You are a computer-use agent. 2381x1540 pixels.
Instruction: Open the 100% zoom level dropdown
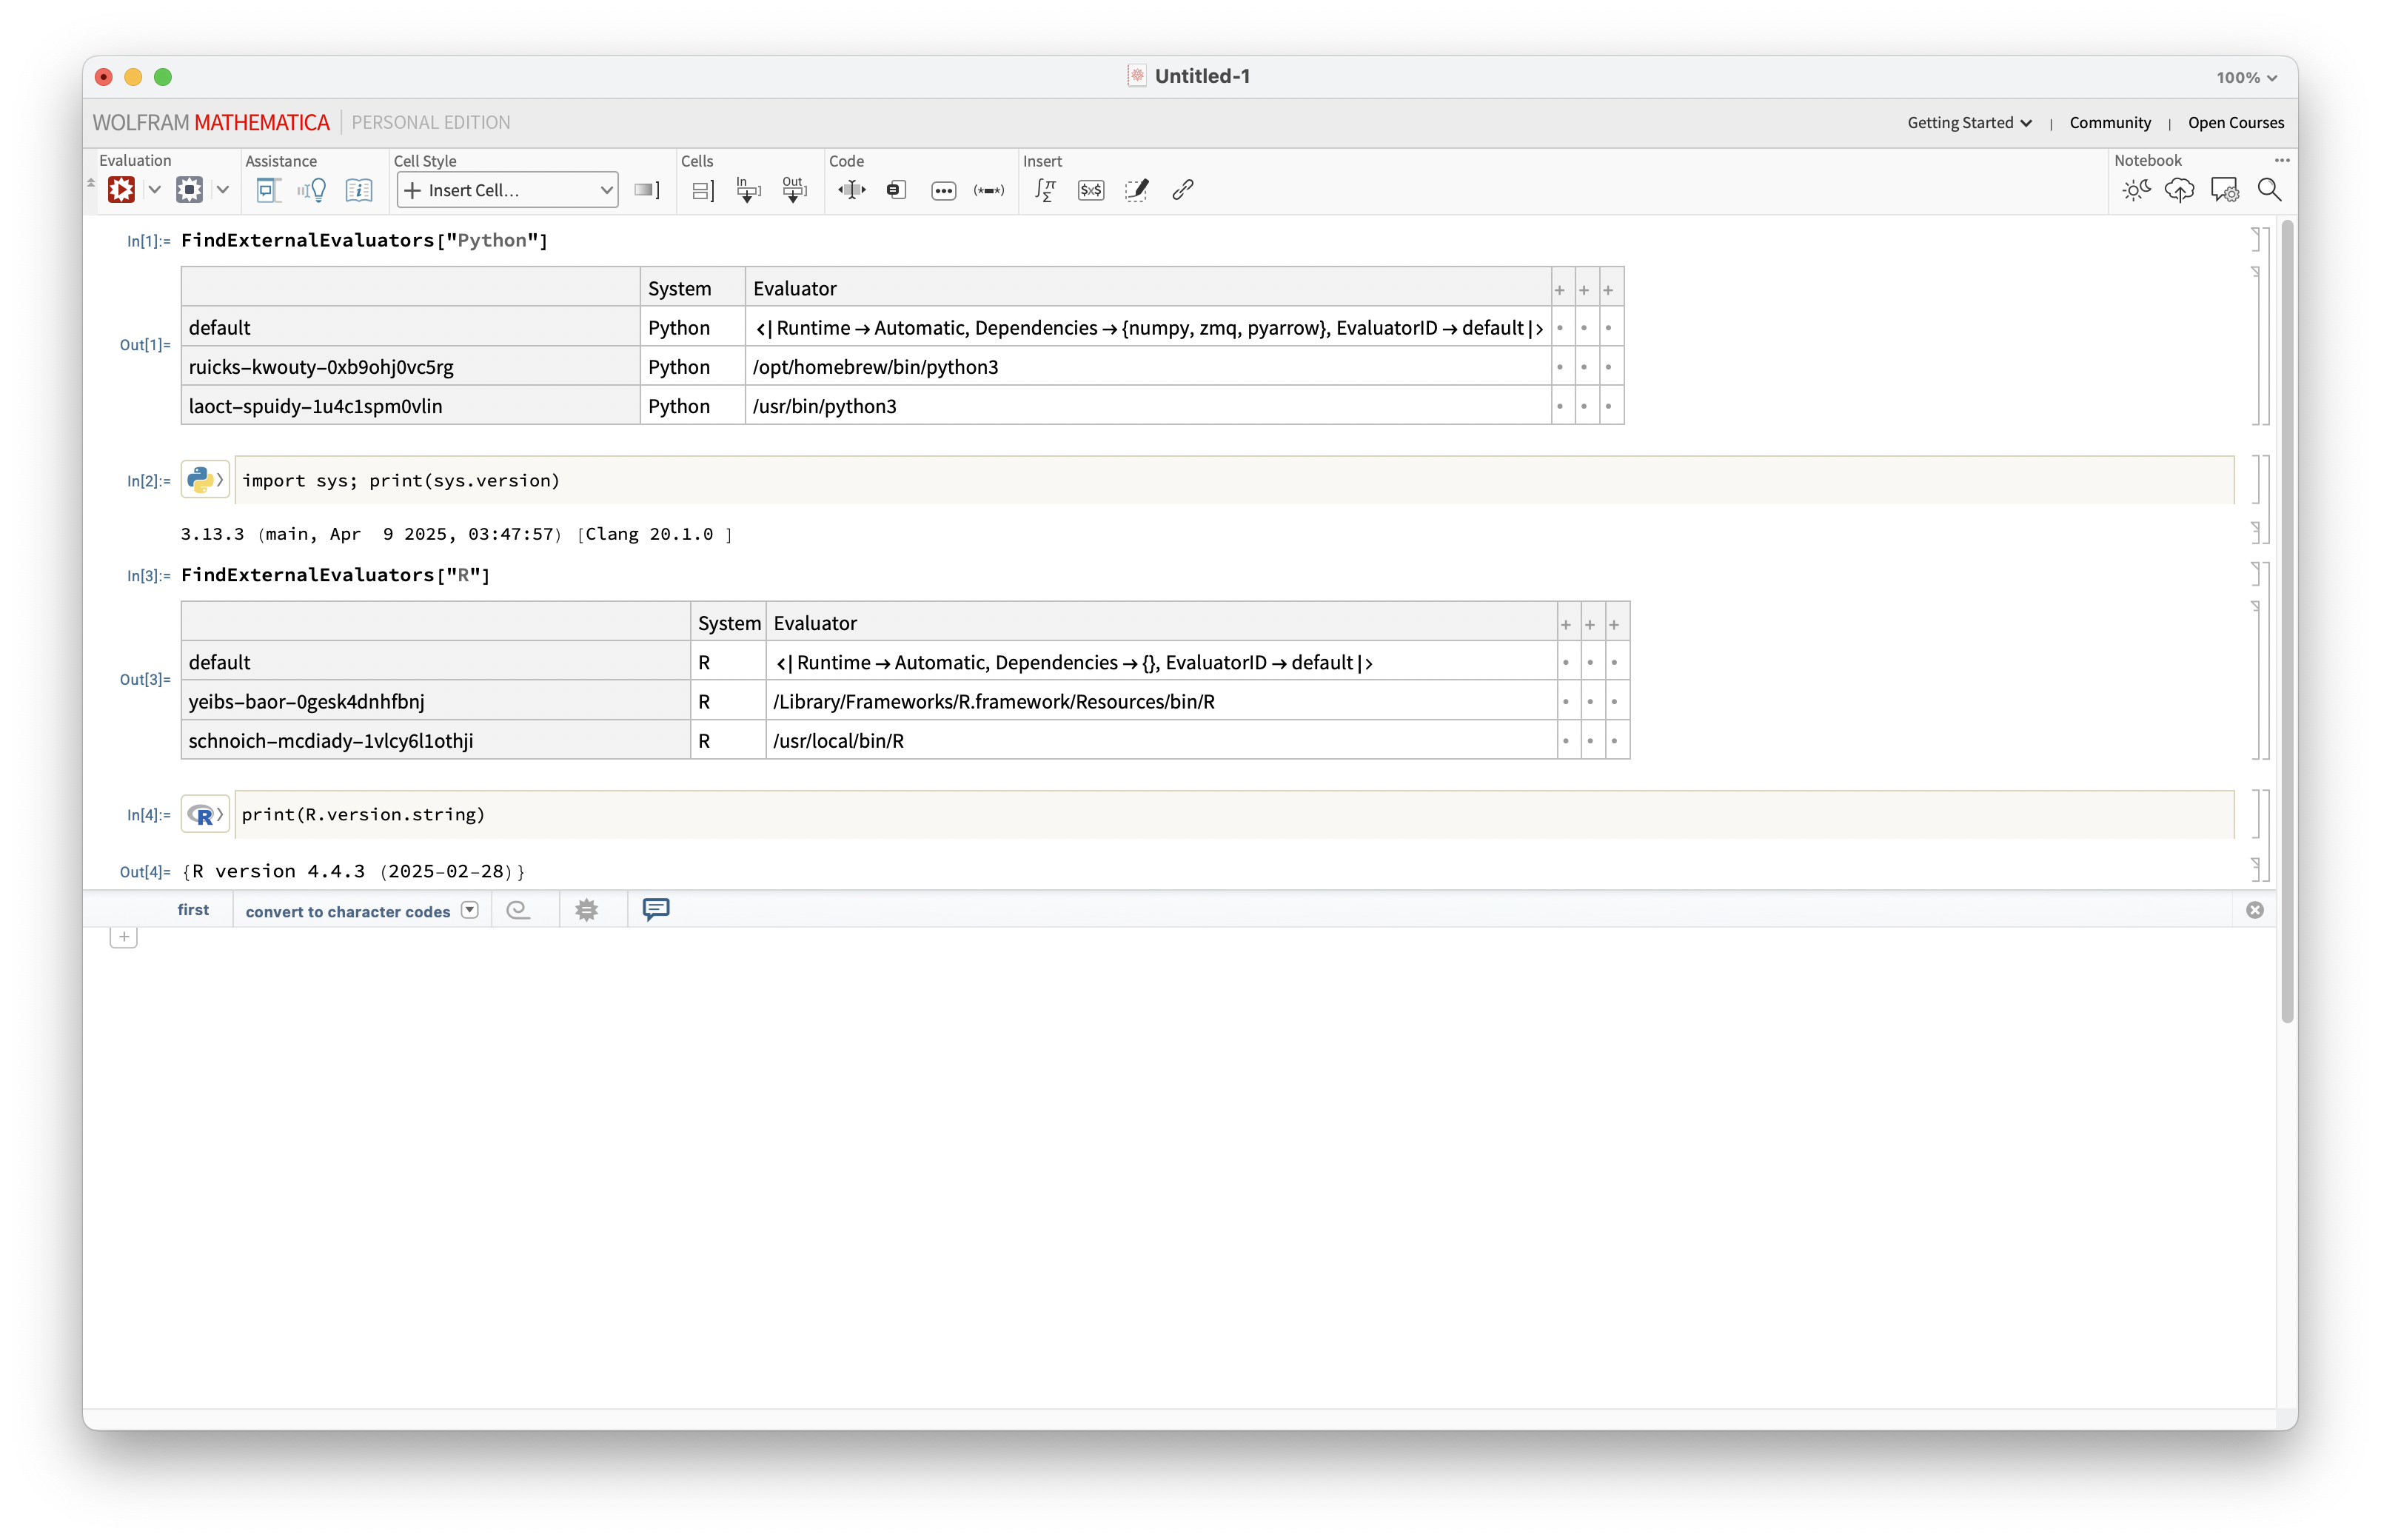(x=2246, y=77)
